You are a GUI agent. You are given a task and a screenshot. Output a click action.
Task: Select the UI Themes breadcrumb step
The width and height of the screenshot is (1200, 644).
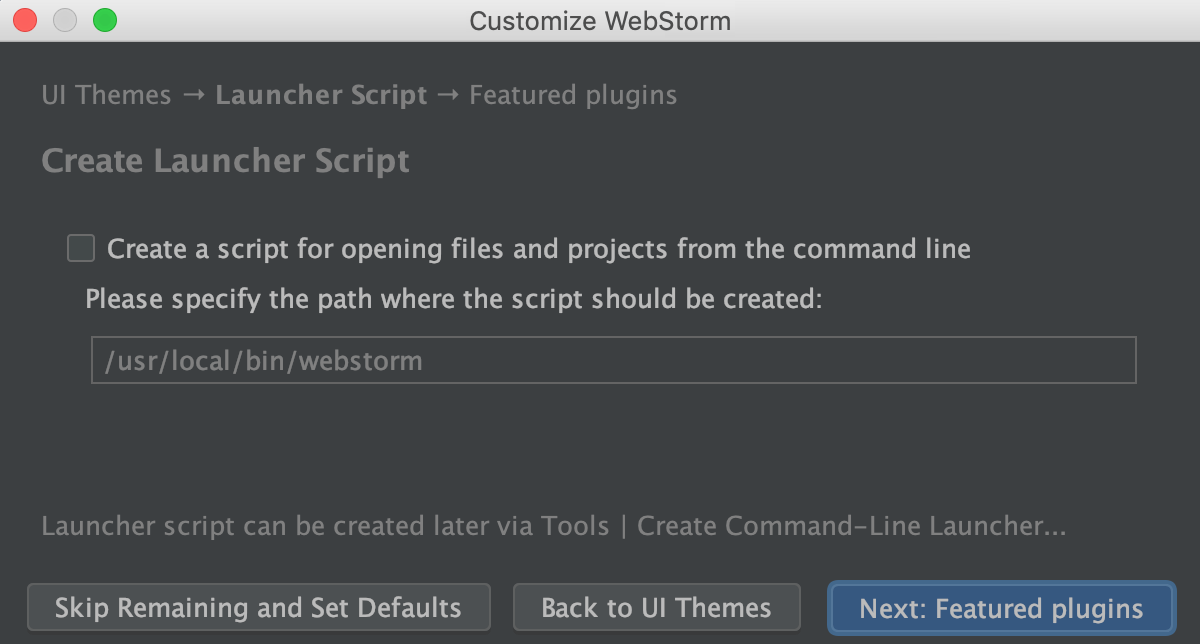[x=107, y=96]
